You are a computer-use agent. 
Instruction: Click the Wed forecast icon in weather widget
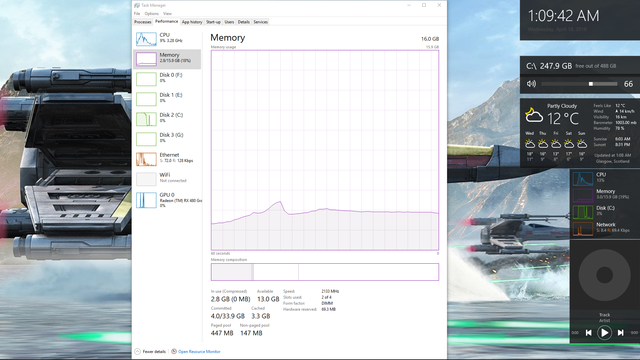[x=530, y=144]
